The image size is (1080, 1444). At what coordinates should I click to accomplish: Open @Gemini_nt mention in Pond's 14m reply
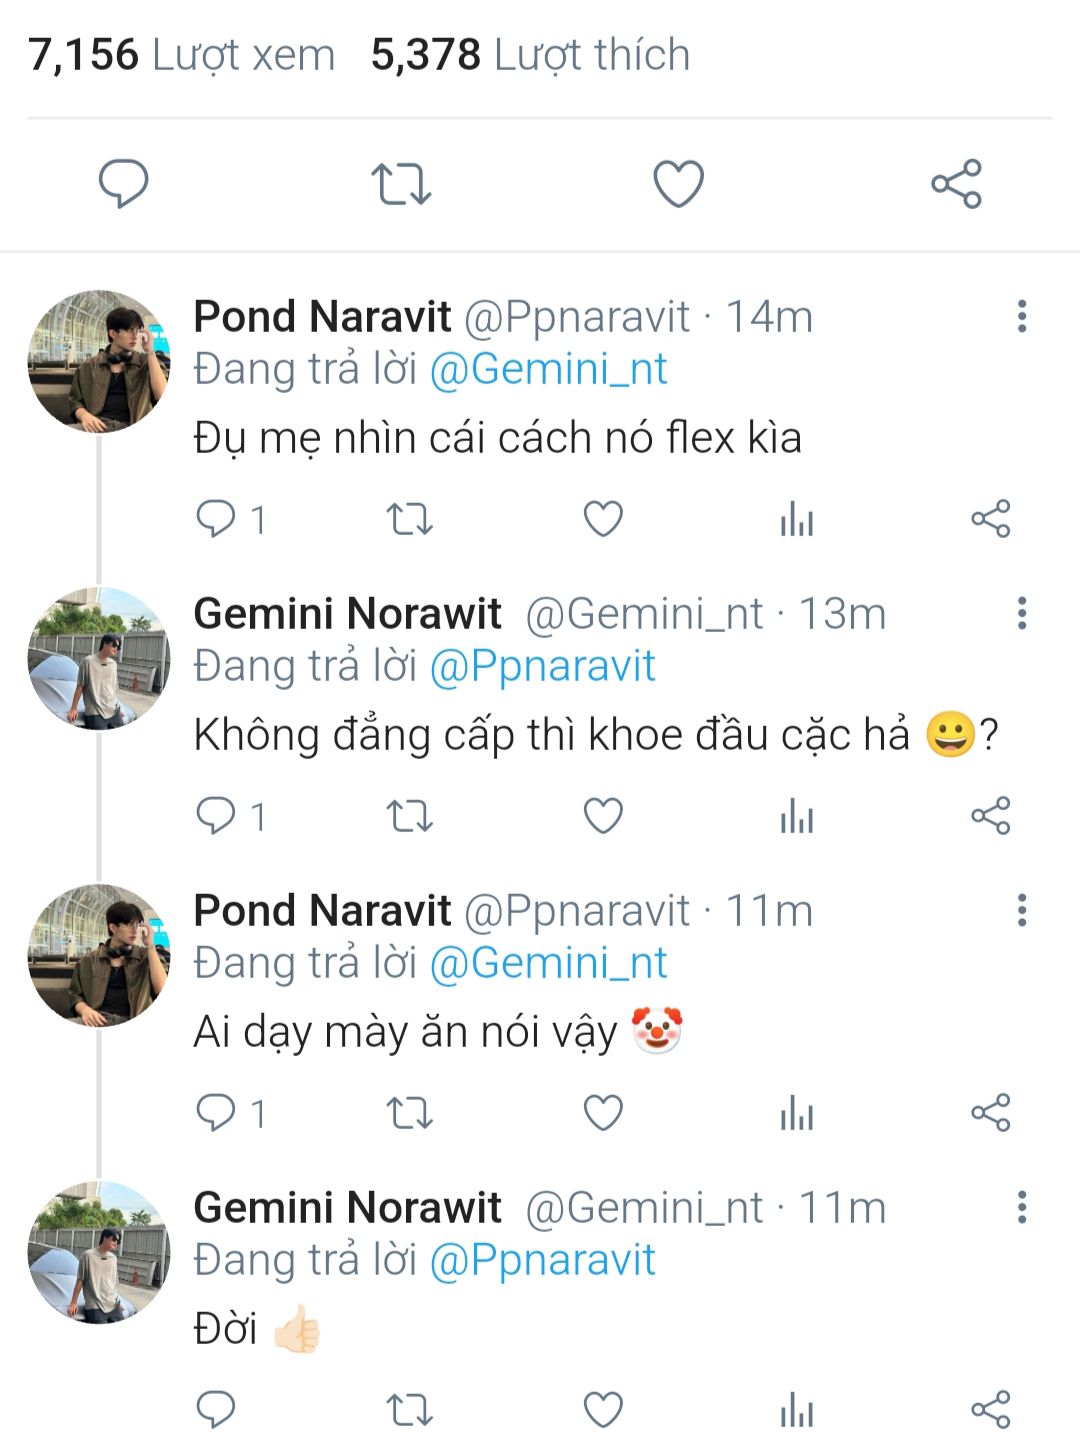(548, 369)
